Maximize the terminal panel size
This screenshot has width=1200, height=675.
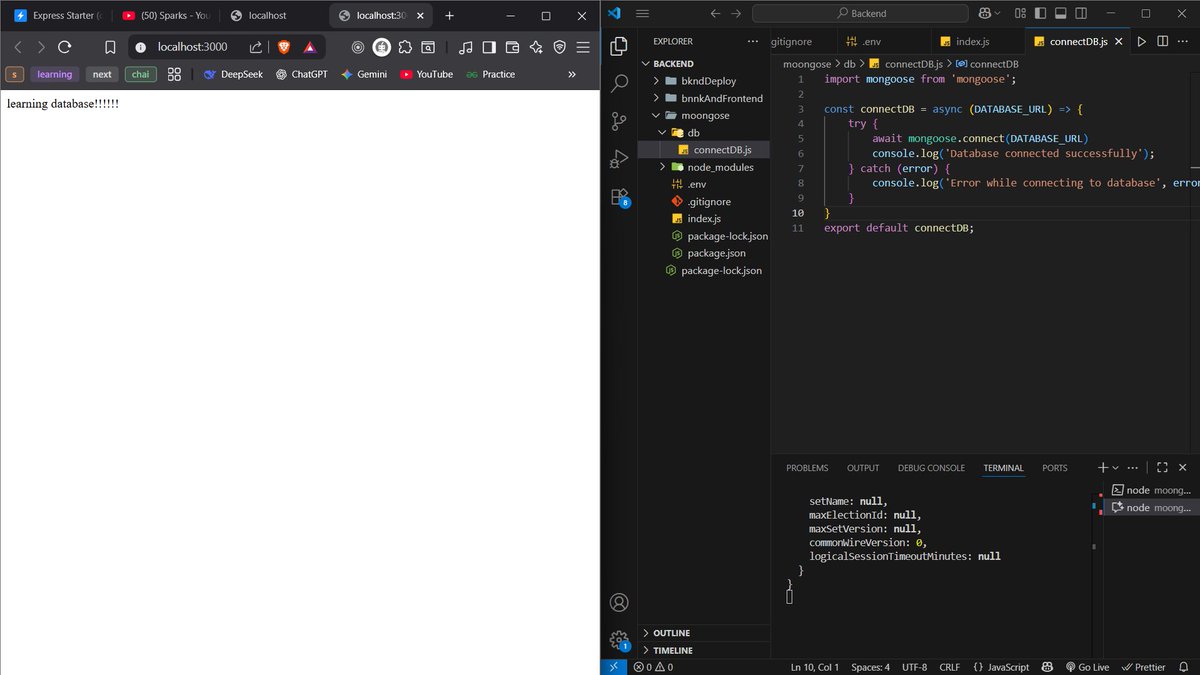click(1162, 467)
